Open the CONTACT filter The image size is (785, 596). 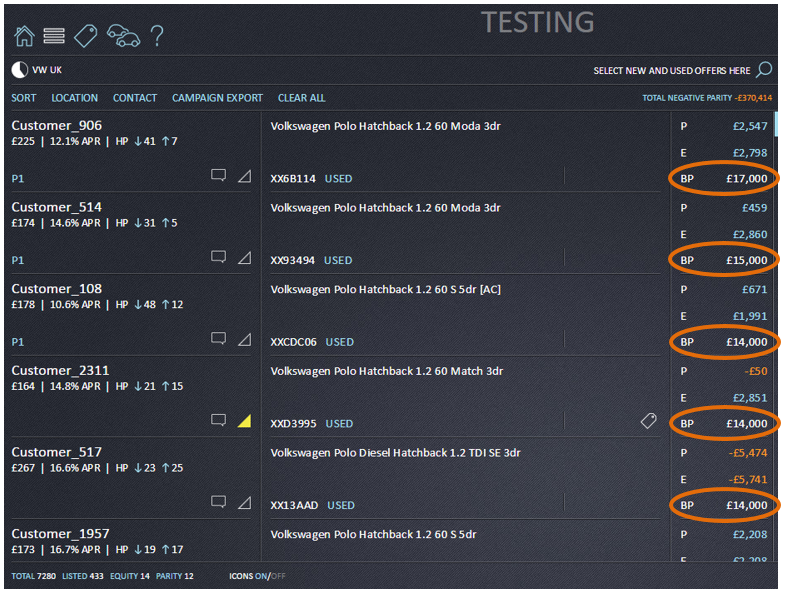tap(135, 98)
